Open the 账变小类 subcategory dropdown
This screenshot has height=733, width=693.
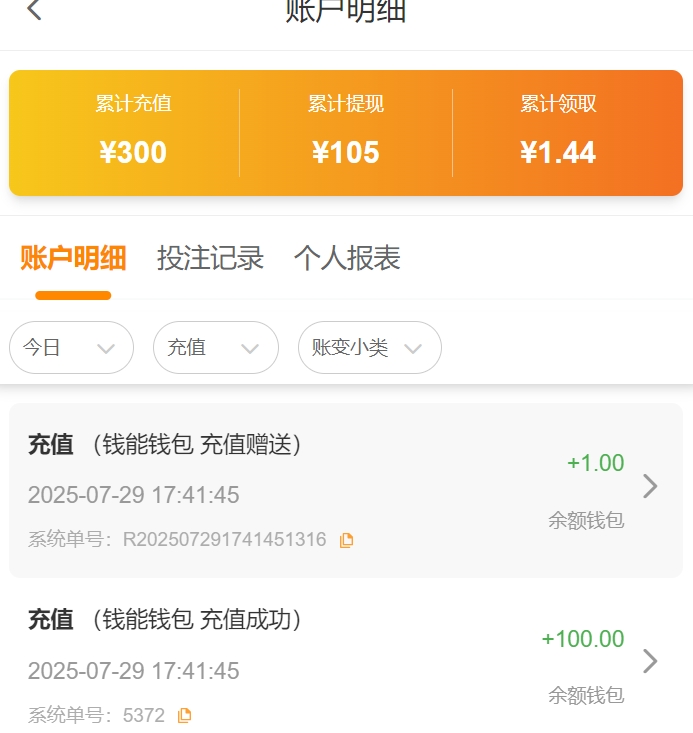tap(369, 348)
